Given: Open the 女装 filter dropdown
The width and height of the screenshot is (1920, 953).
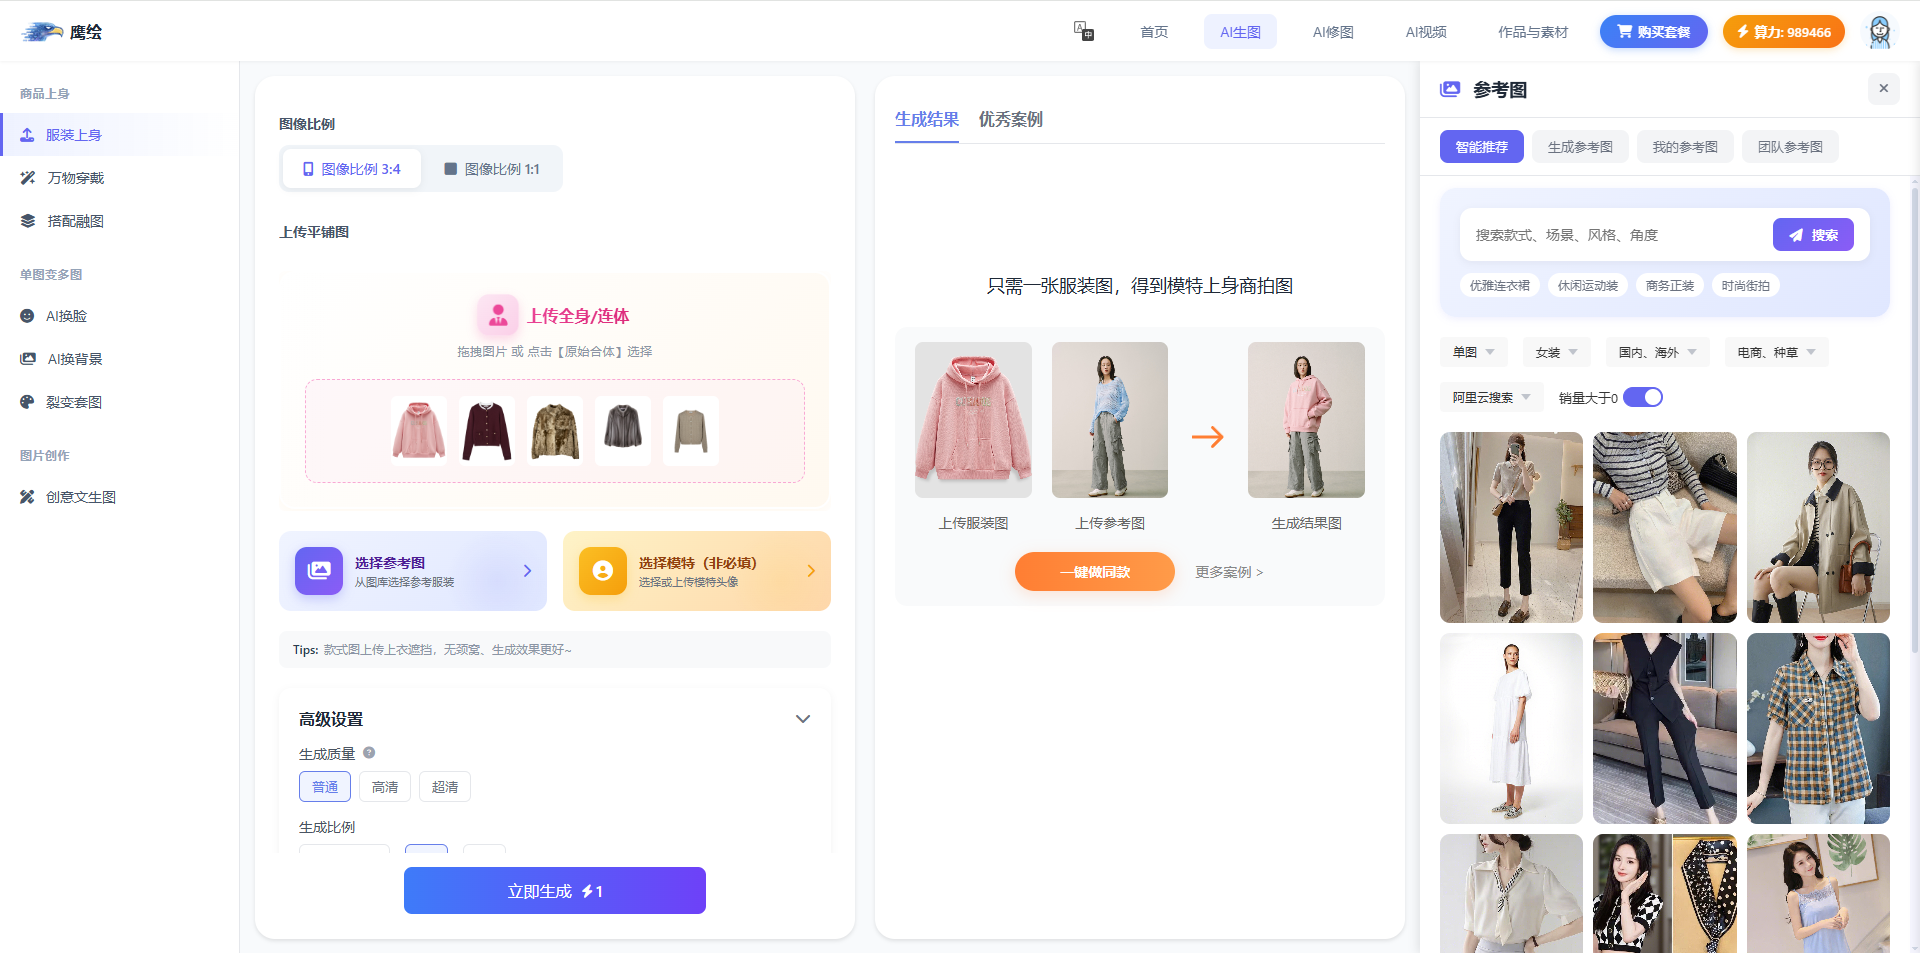Looking at the screenshot, I should pos(1556,352).
